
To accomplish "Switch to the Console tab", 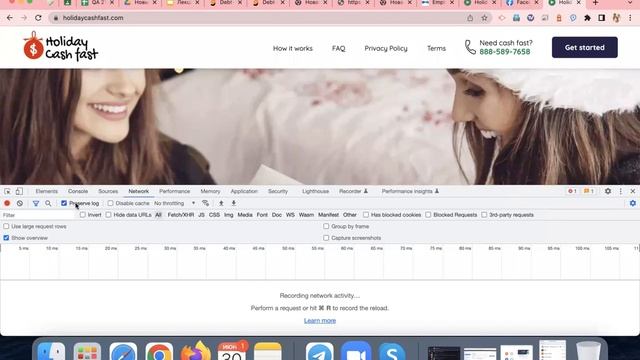I will coord(78,191).
